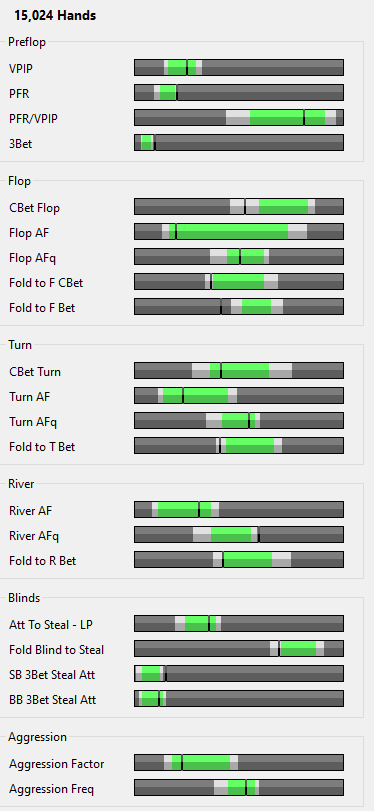The image size is (374, 811).
Task: Select the Aggression Factor bar
Action: point(239,762)
